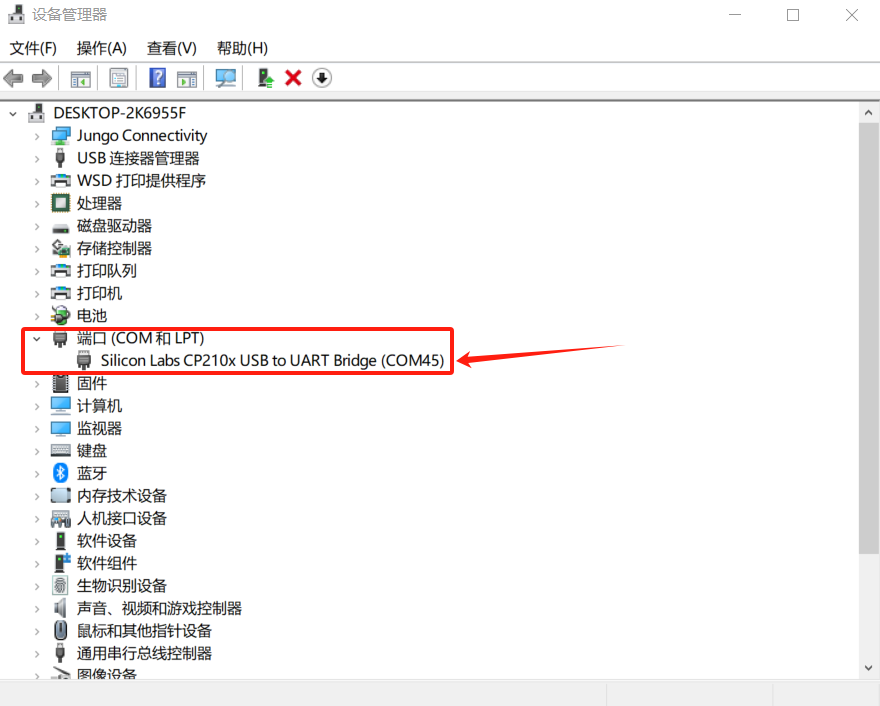Click the Properties toolbar icon
Viewport: 880px width, 706px height.
point(119,78)
